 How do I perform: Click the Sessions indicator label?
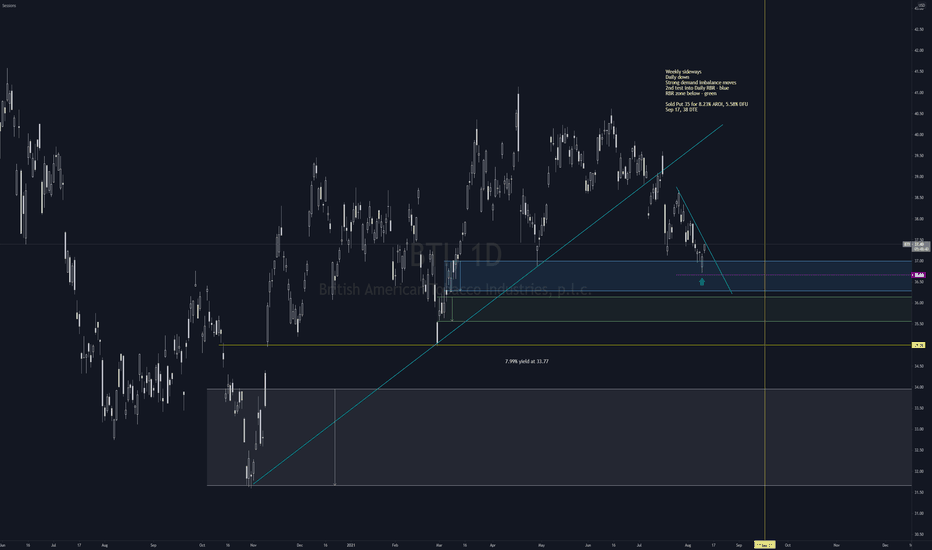9,5
